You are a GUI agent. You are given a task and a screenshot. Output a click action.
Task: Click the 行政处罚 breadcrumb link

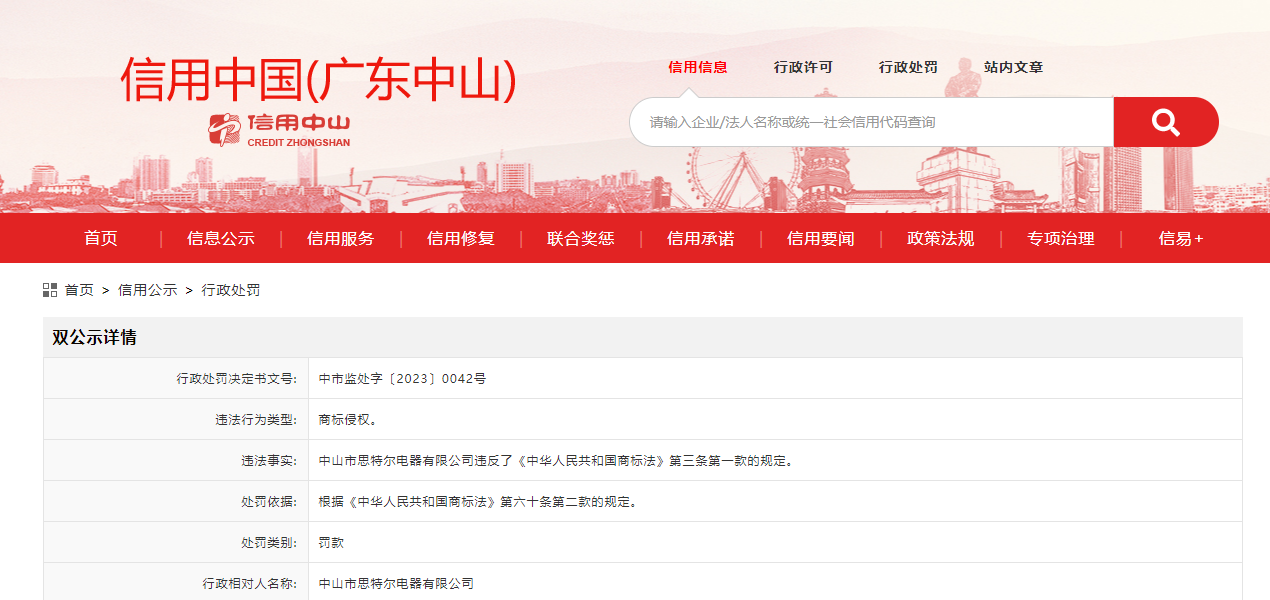[231, 290]
